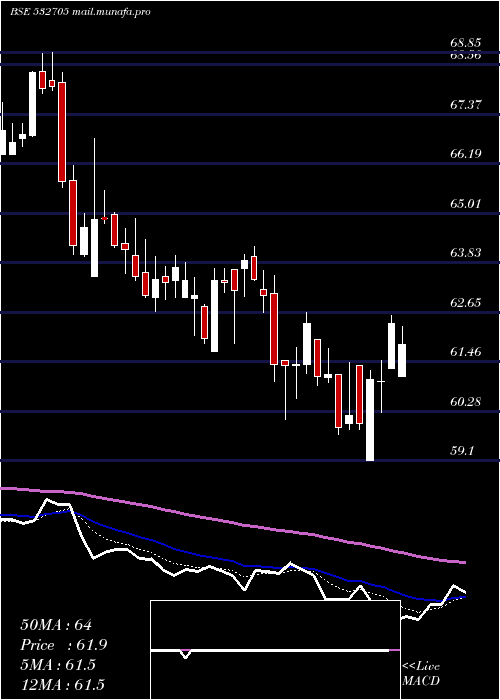Click the 67.37 price level label
This screenshot has height=700, width=500.
466,105
